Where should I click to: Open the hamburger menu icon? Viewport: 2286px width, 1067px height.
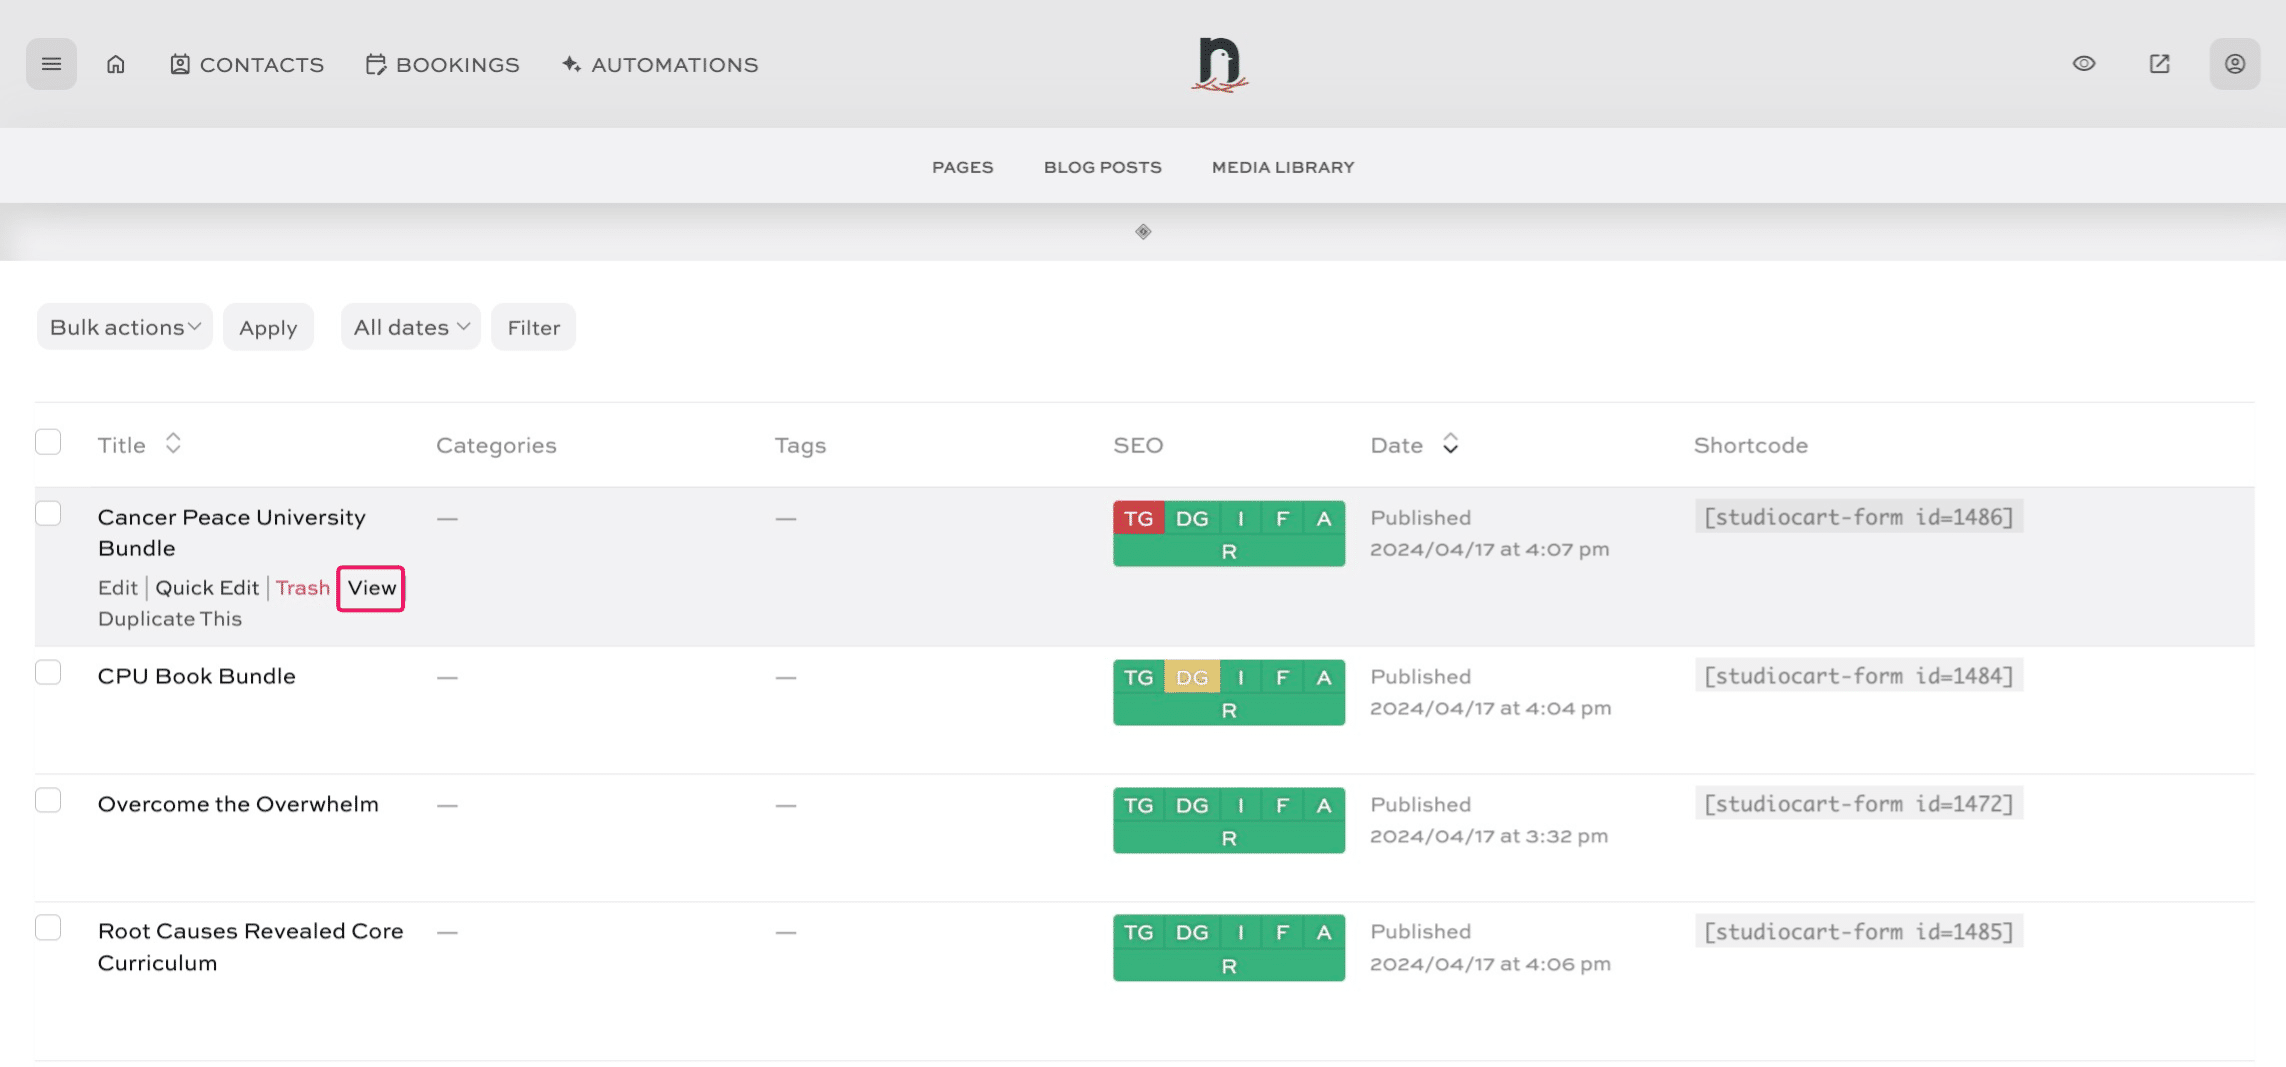[51, 64]
